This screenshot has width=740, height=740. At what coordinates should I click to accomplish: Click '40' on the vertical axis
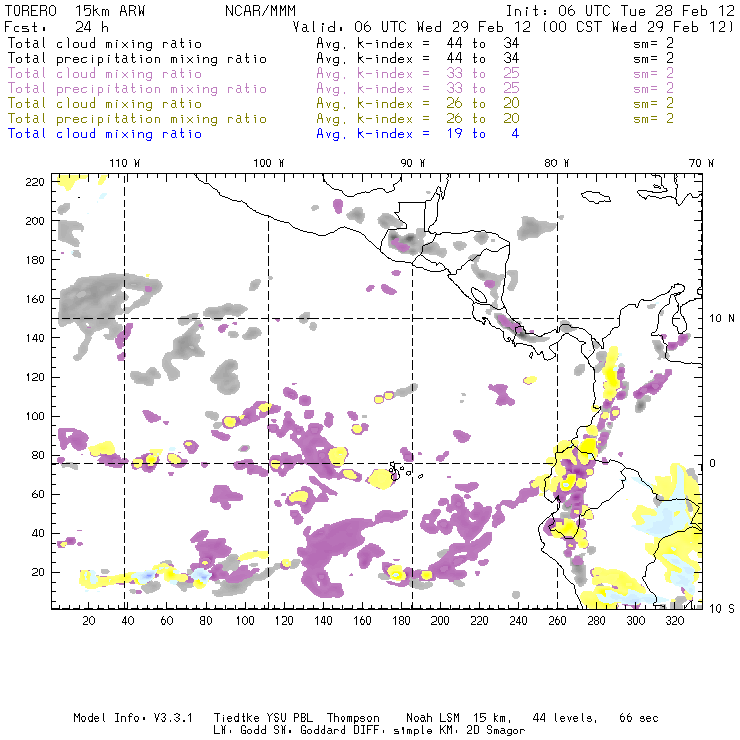pyautogui.click(x=38, y=533)
